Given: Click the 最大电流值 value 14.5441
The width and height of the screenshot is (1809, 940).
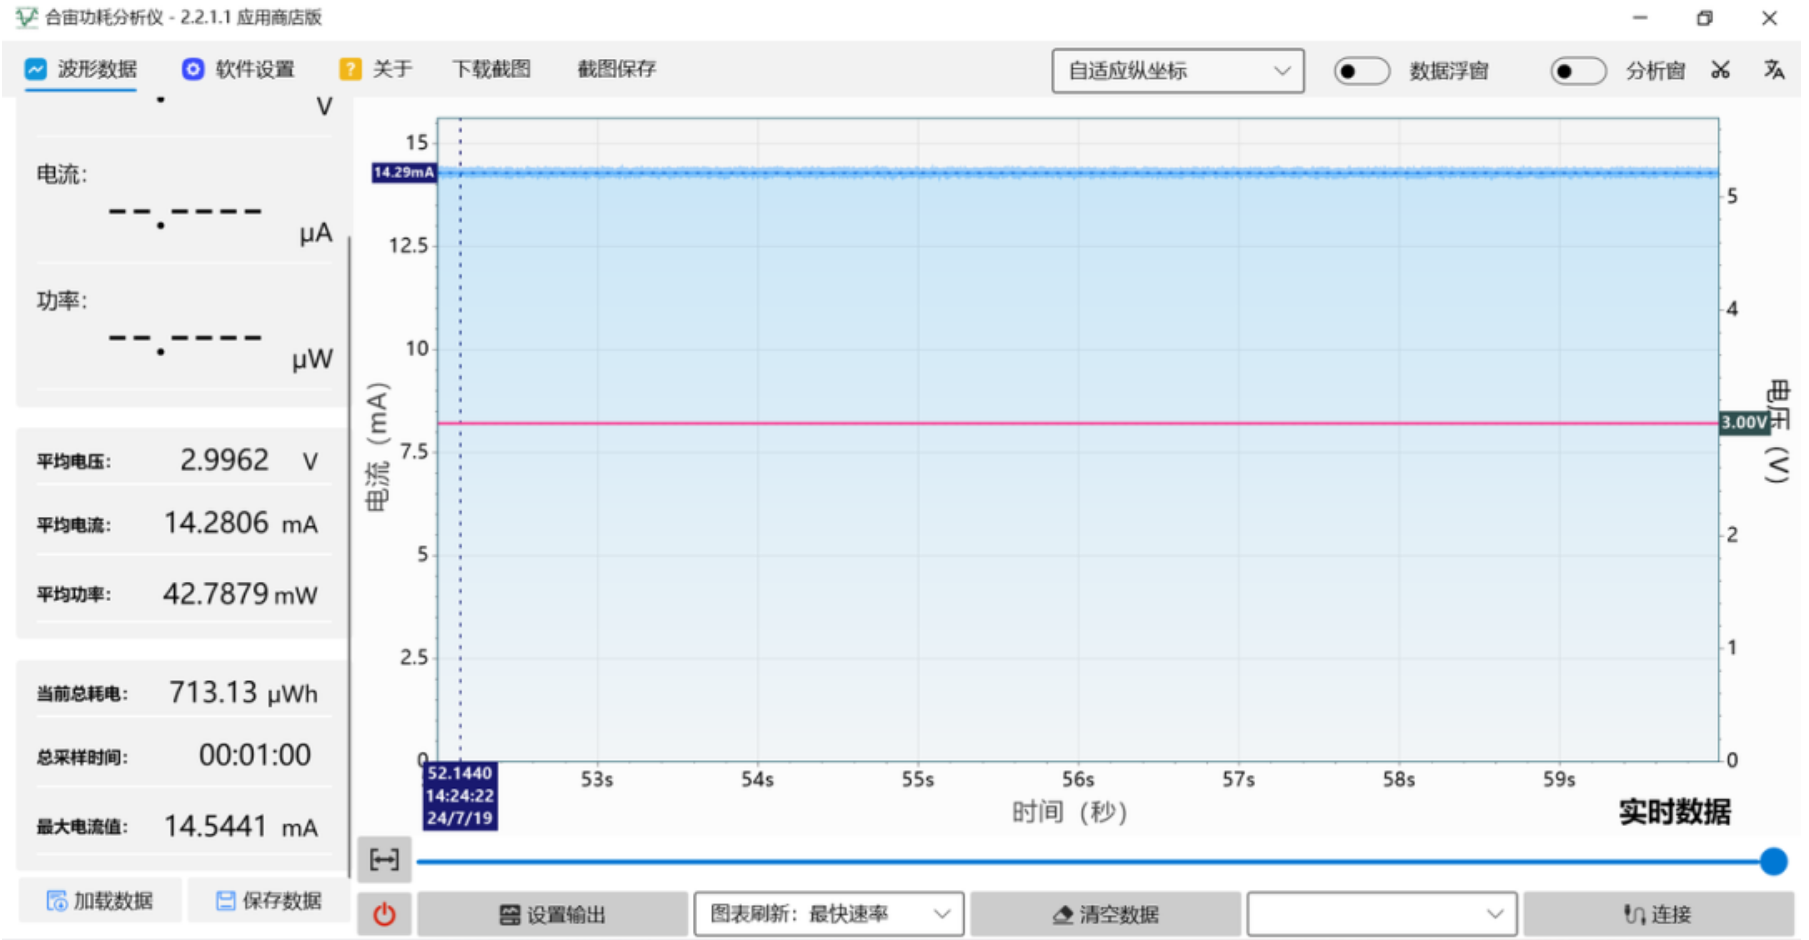Looking at the screenshot, I should (x=216, y=826).
